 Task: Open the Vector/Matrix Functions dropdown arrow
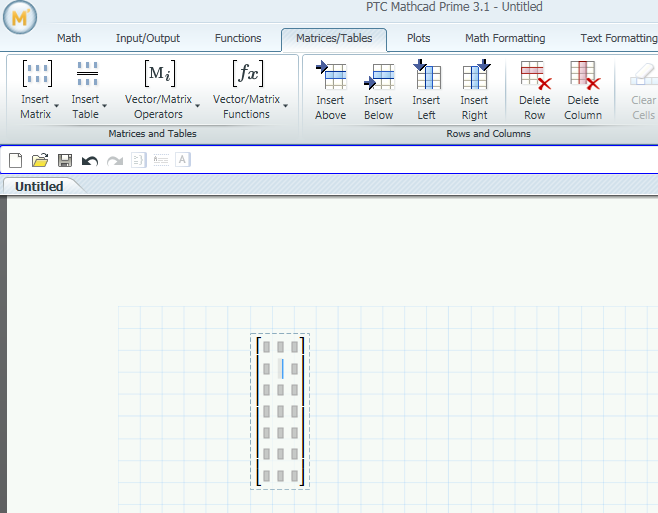tap(285, 106)
